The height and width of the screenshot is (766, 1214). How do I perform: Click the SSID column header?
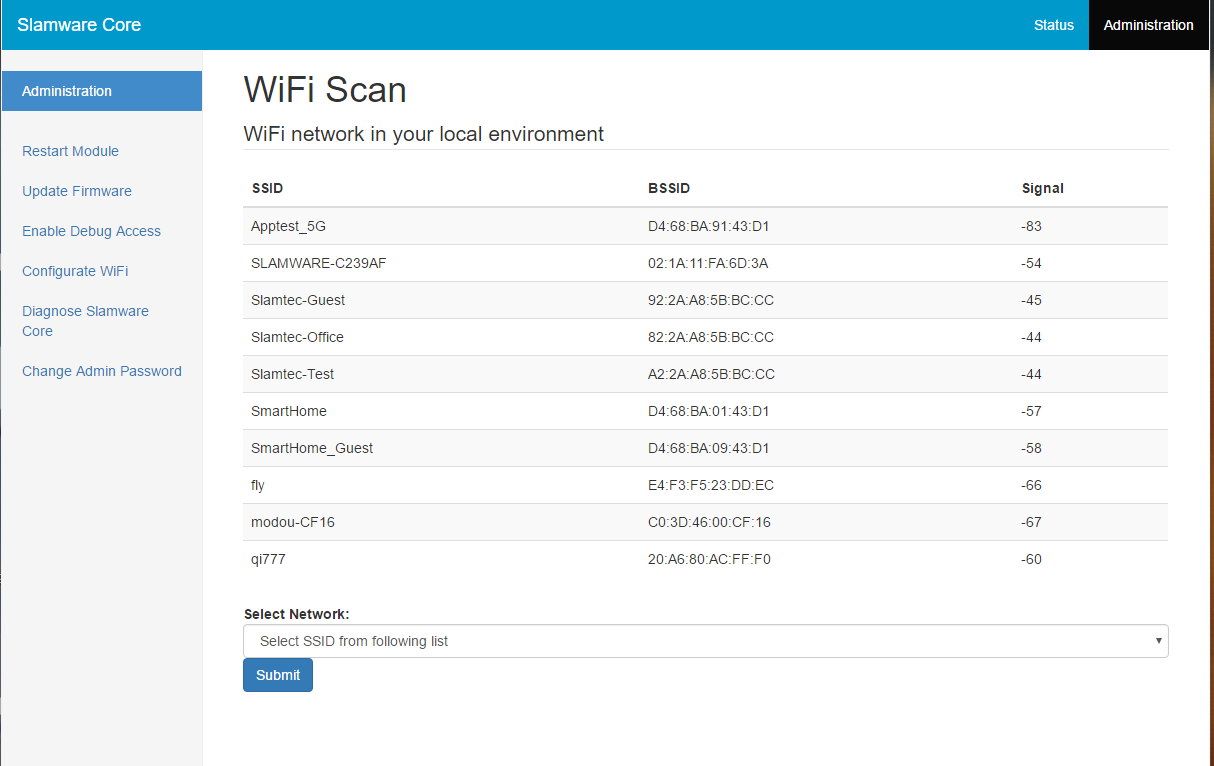pyautogui.click(x=267, y=188)
